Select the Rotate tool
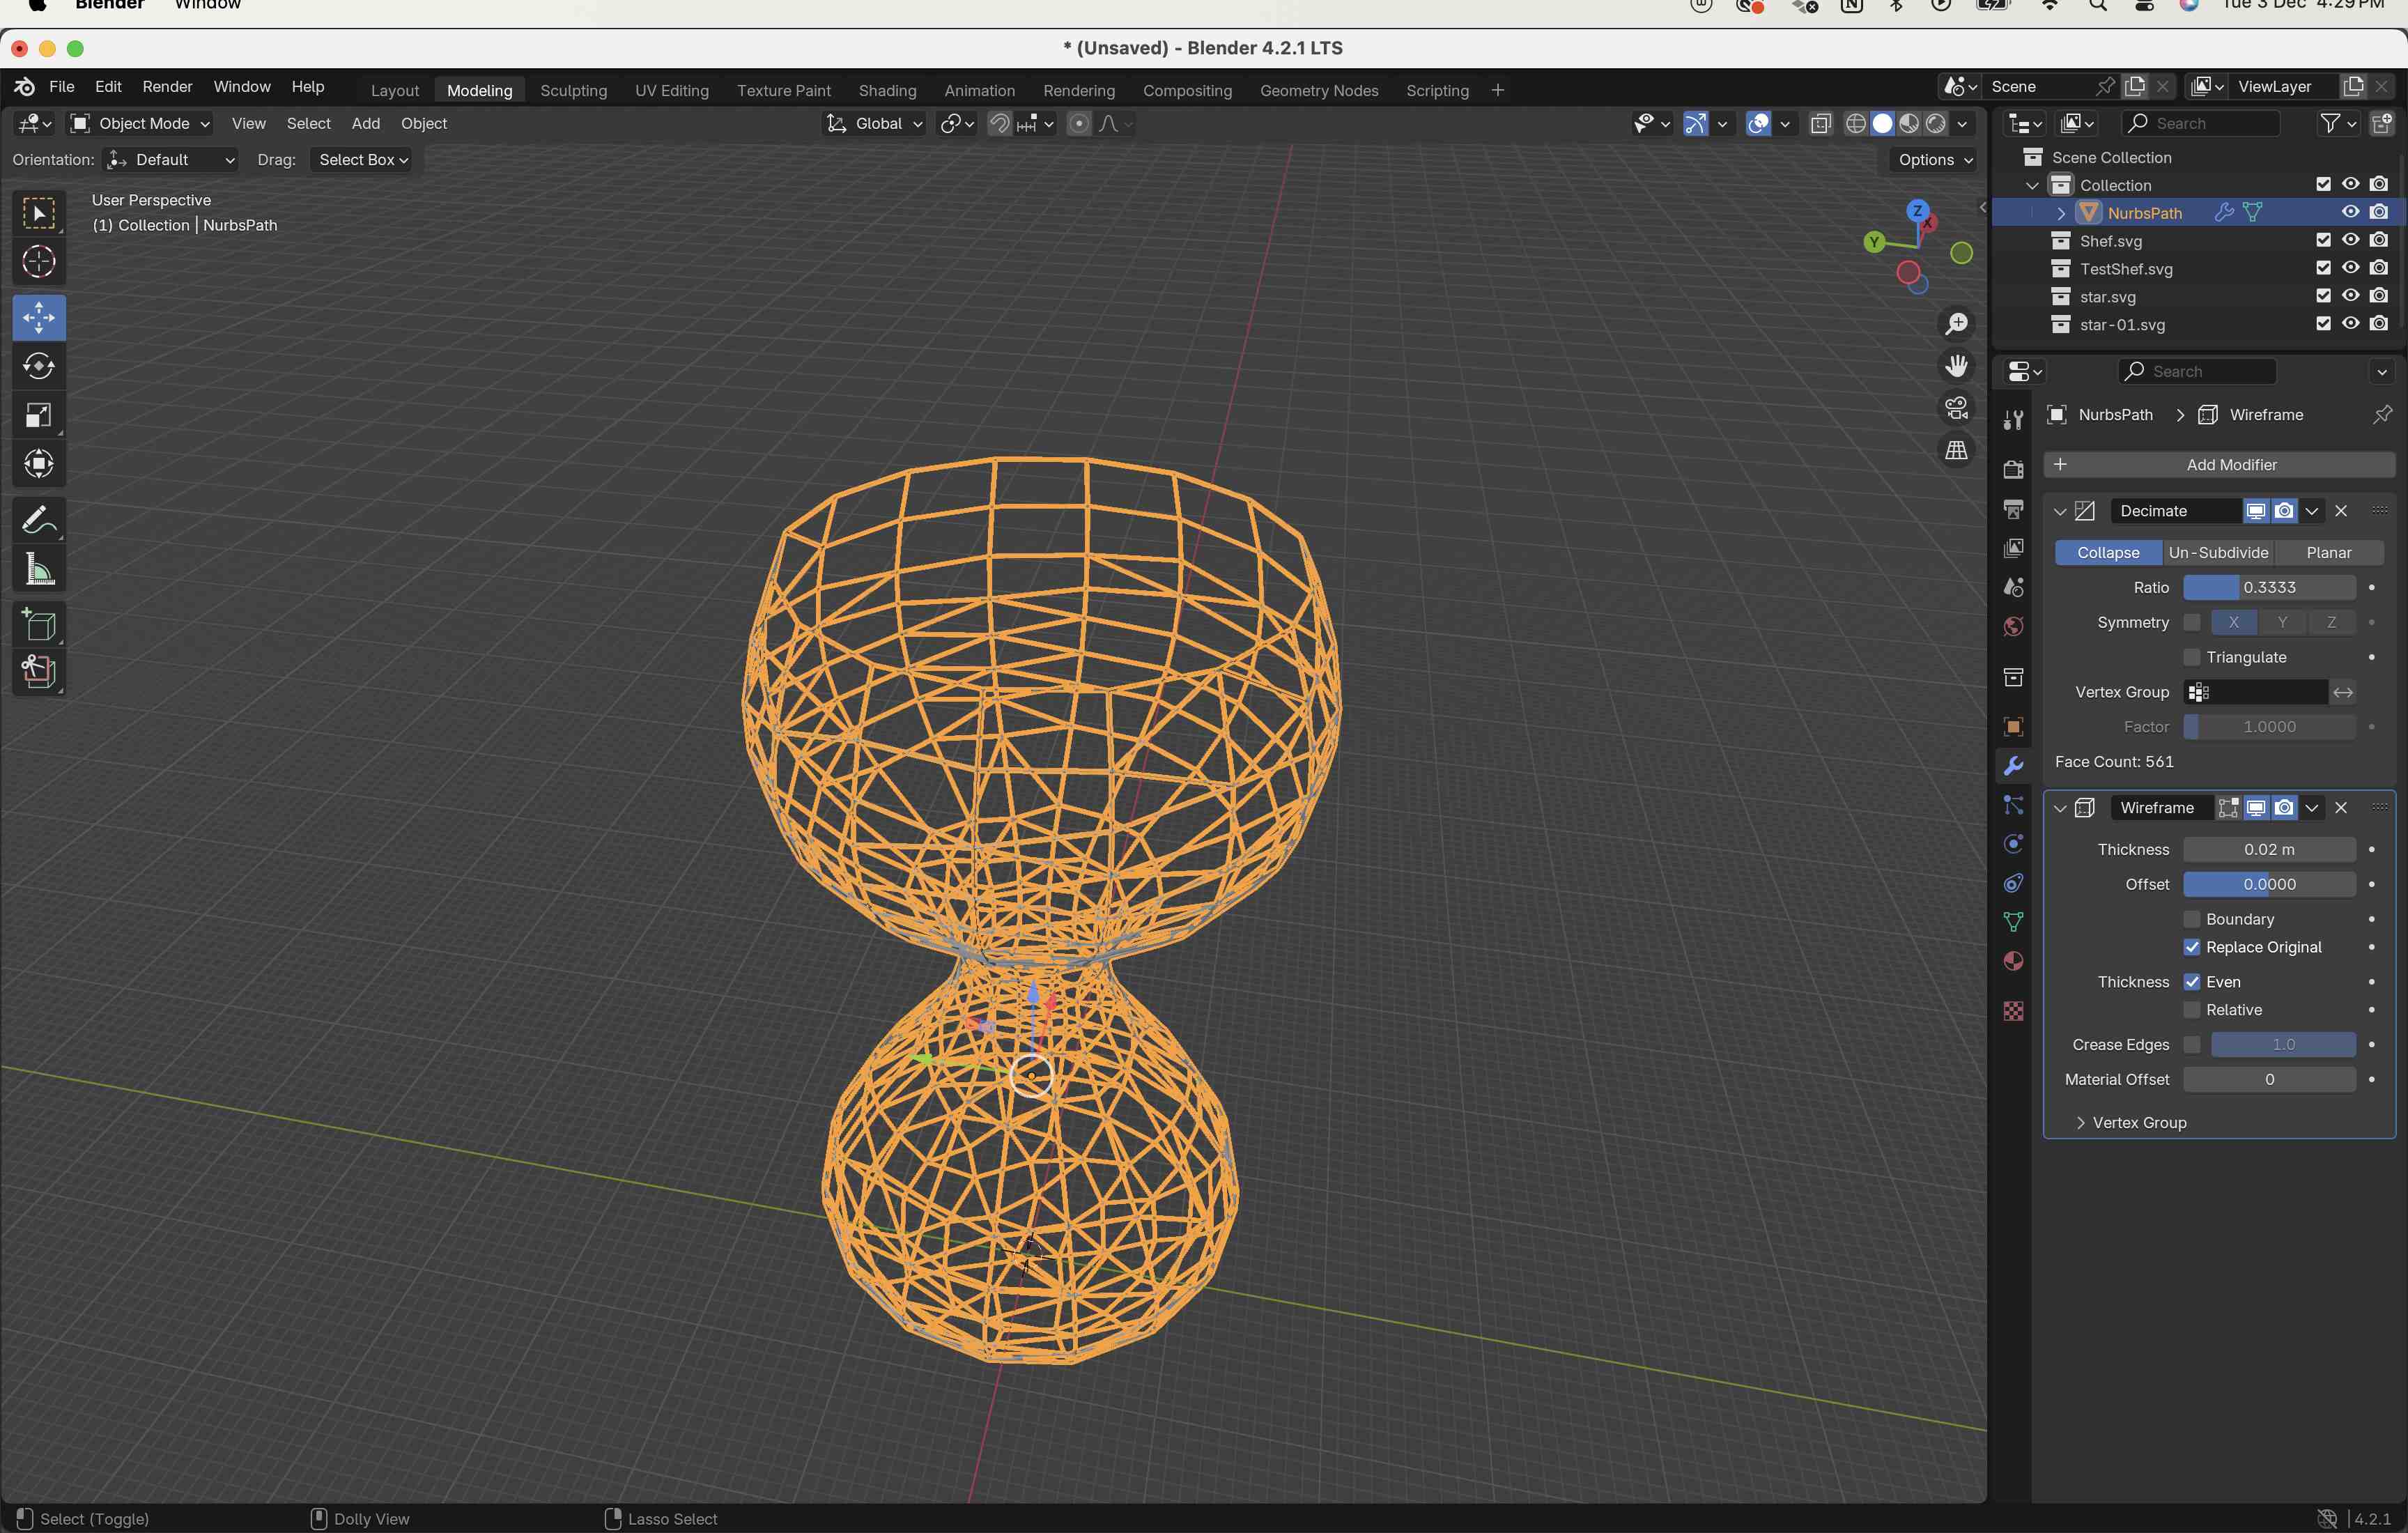 click(x=39, y=366)
